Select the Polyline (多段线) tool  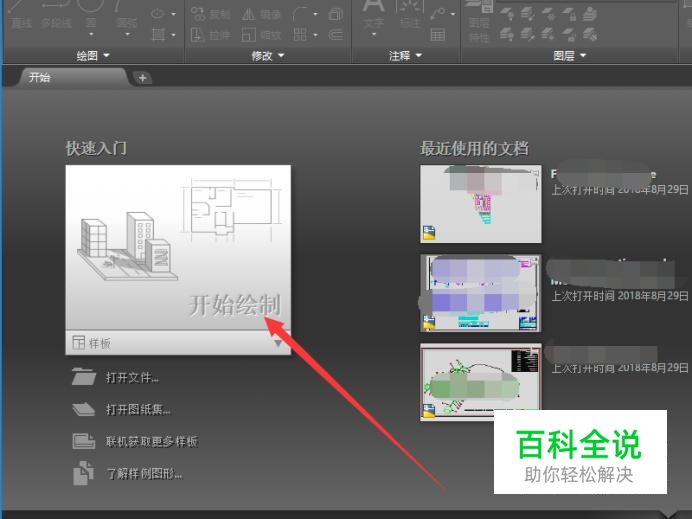click(x=56, y=15)
